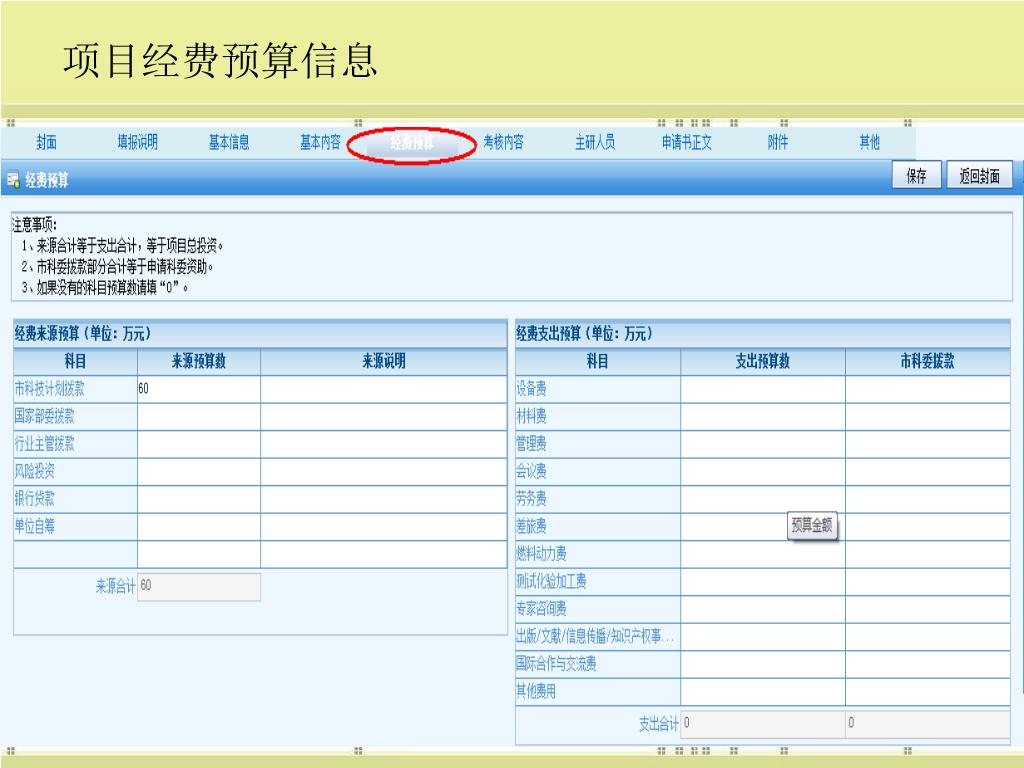Click 材料费 市科委拨款 field

pyautogui.click(x=928, y=417)
